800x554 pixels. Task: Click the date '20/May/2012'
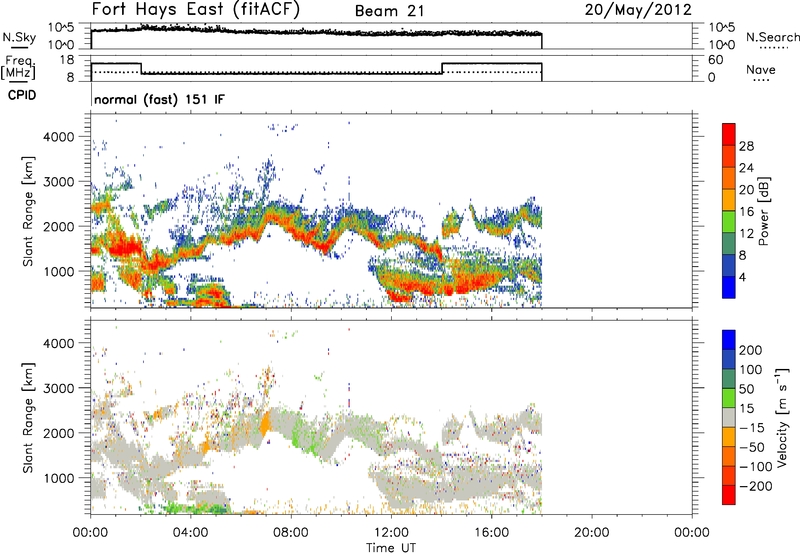tap(638, 10)
